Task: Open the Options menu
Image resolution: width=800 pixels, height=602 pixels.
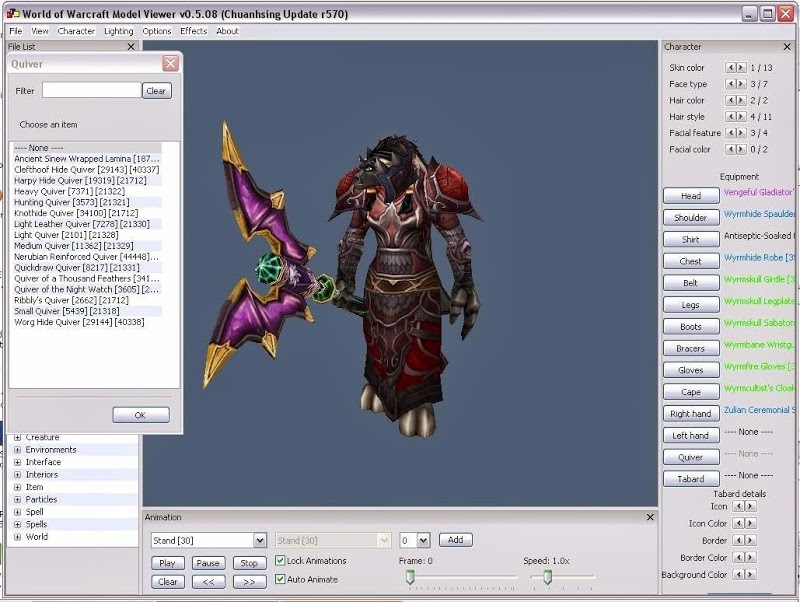Action: click(x=157, y=31)
